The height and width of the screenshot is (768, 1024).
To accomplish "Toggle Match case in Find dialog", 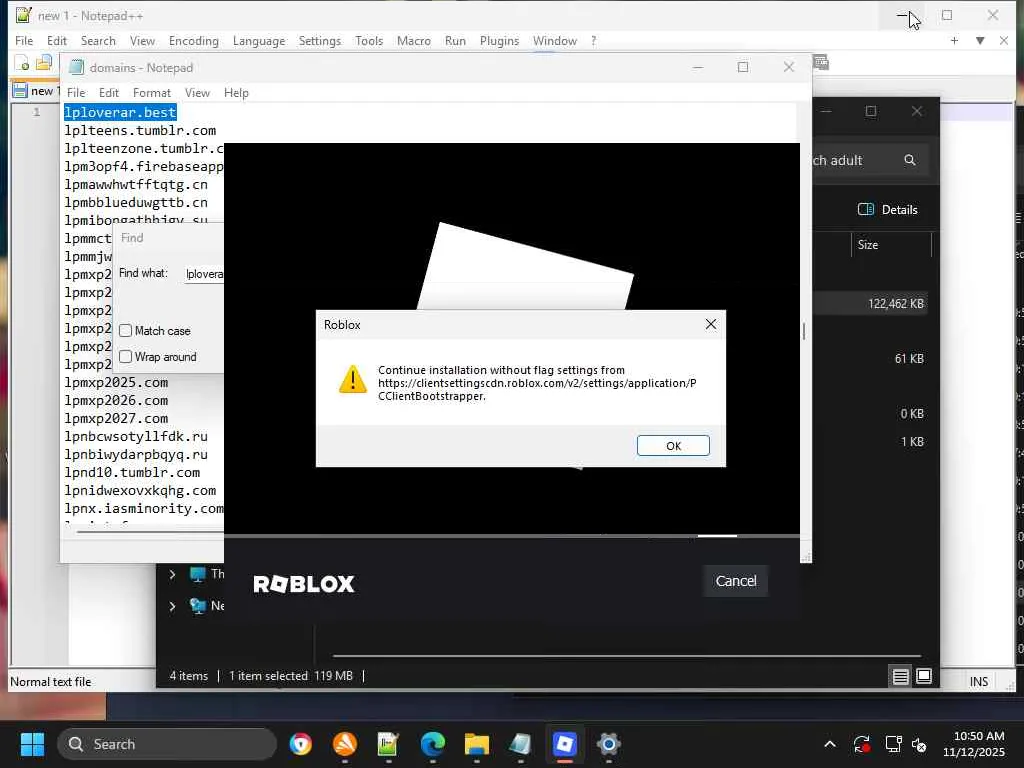I will coord(125,330).
